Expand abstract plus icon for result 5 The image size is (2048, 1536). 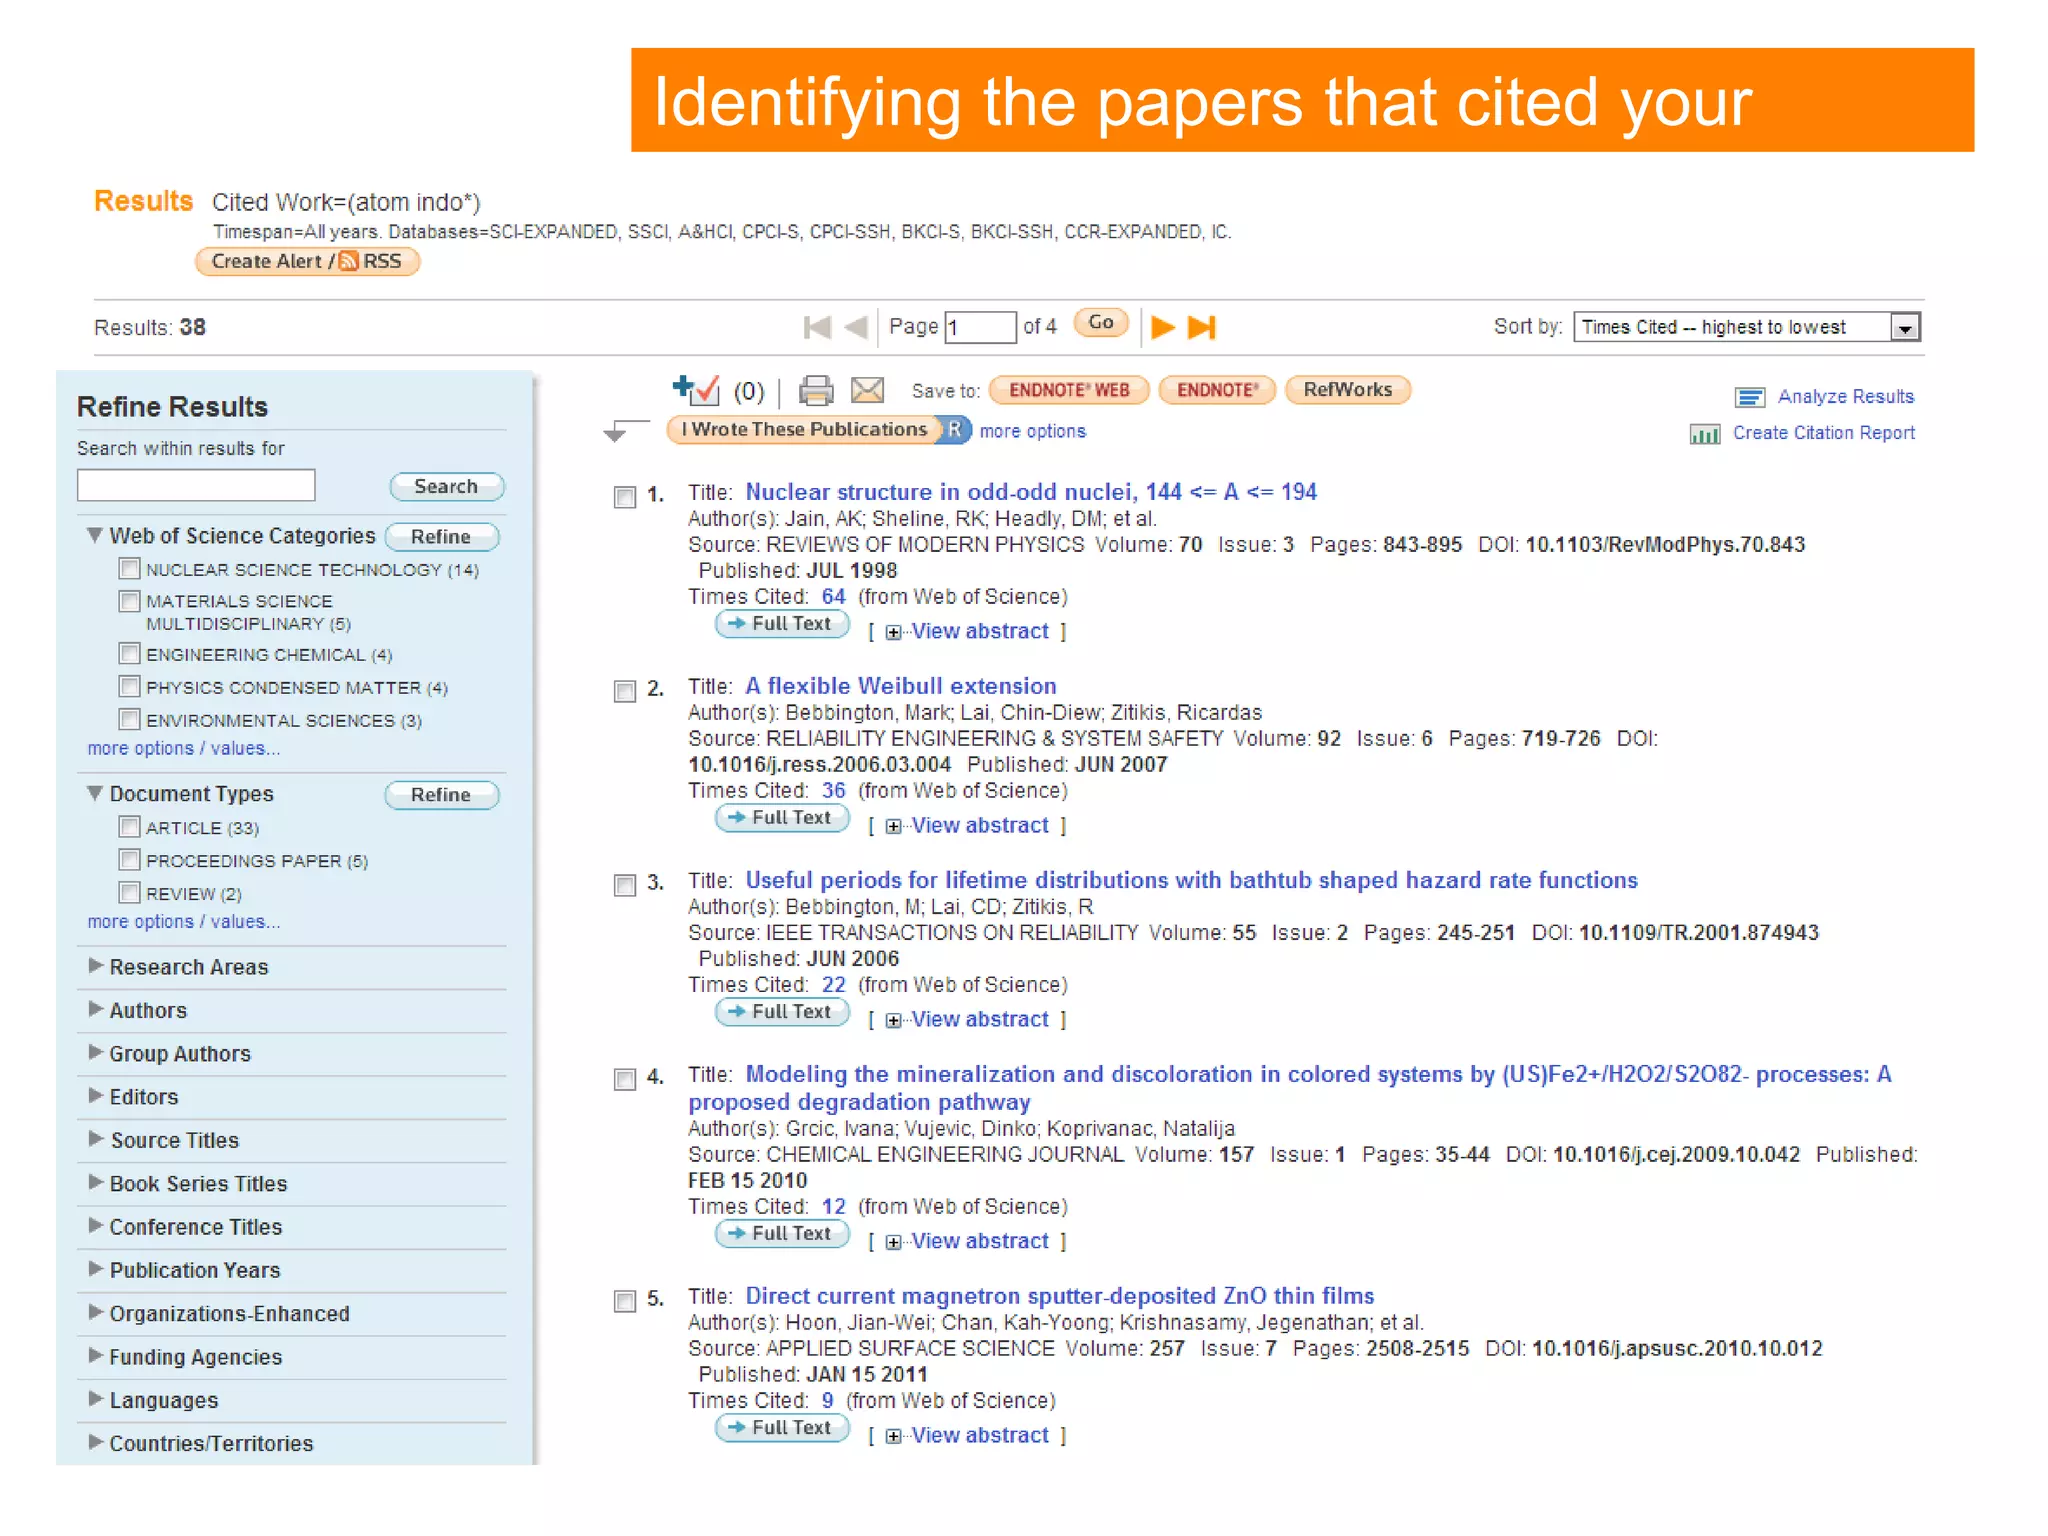(x=893, y=1436)
